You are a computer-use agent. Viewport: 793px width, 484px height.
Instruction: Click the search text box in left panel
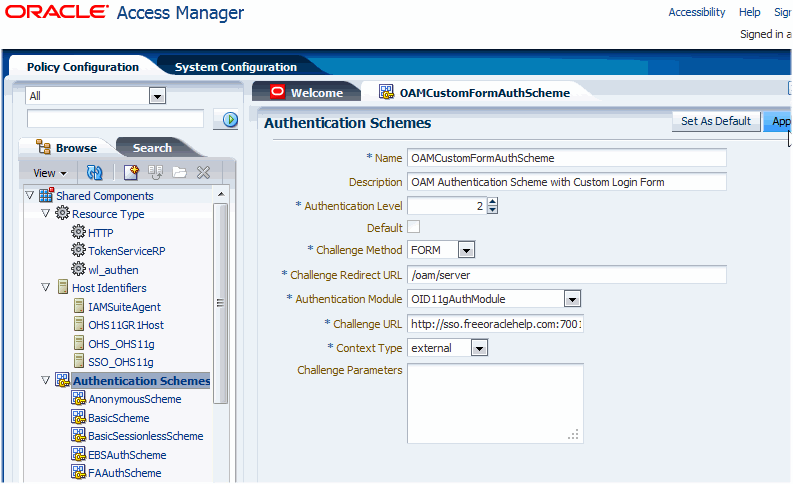[115, 119]
